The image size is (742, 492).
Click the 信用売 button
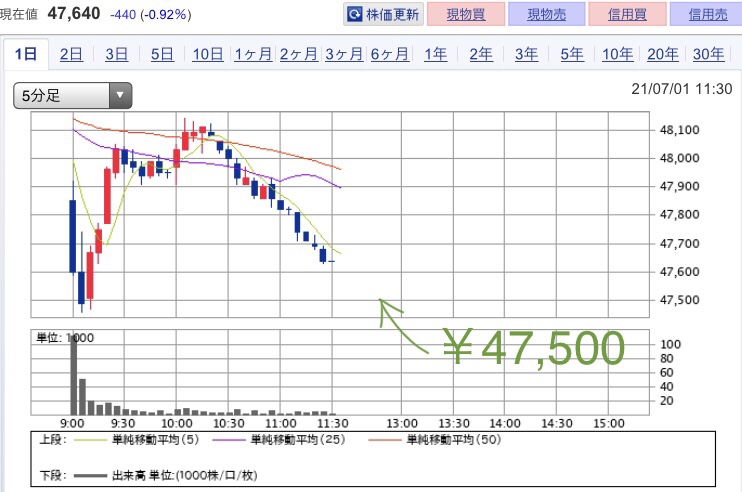707,14
